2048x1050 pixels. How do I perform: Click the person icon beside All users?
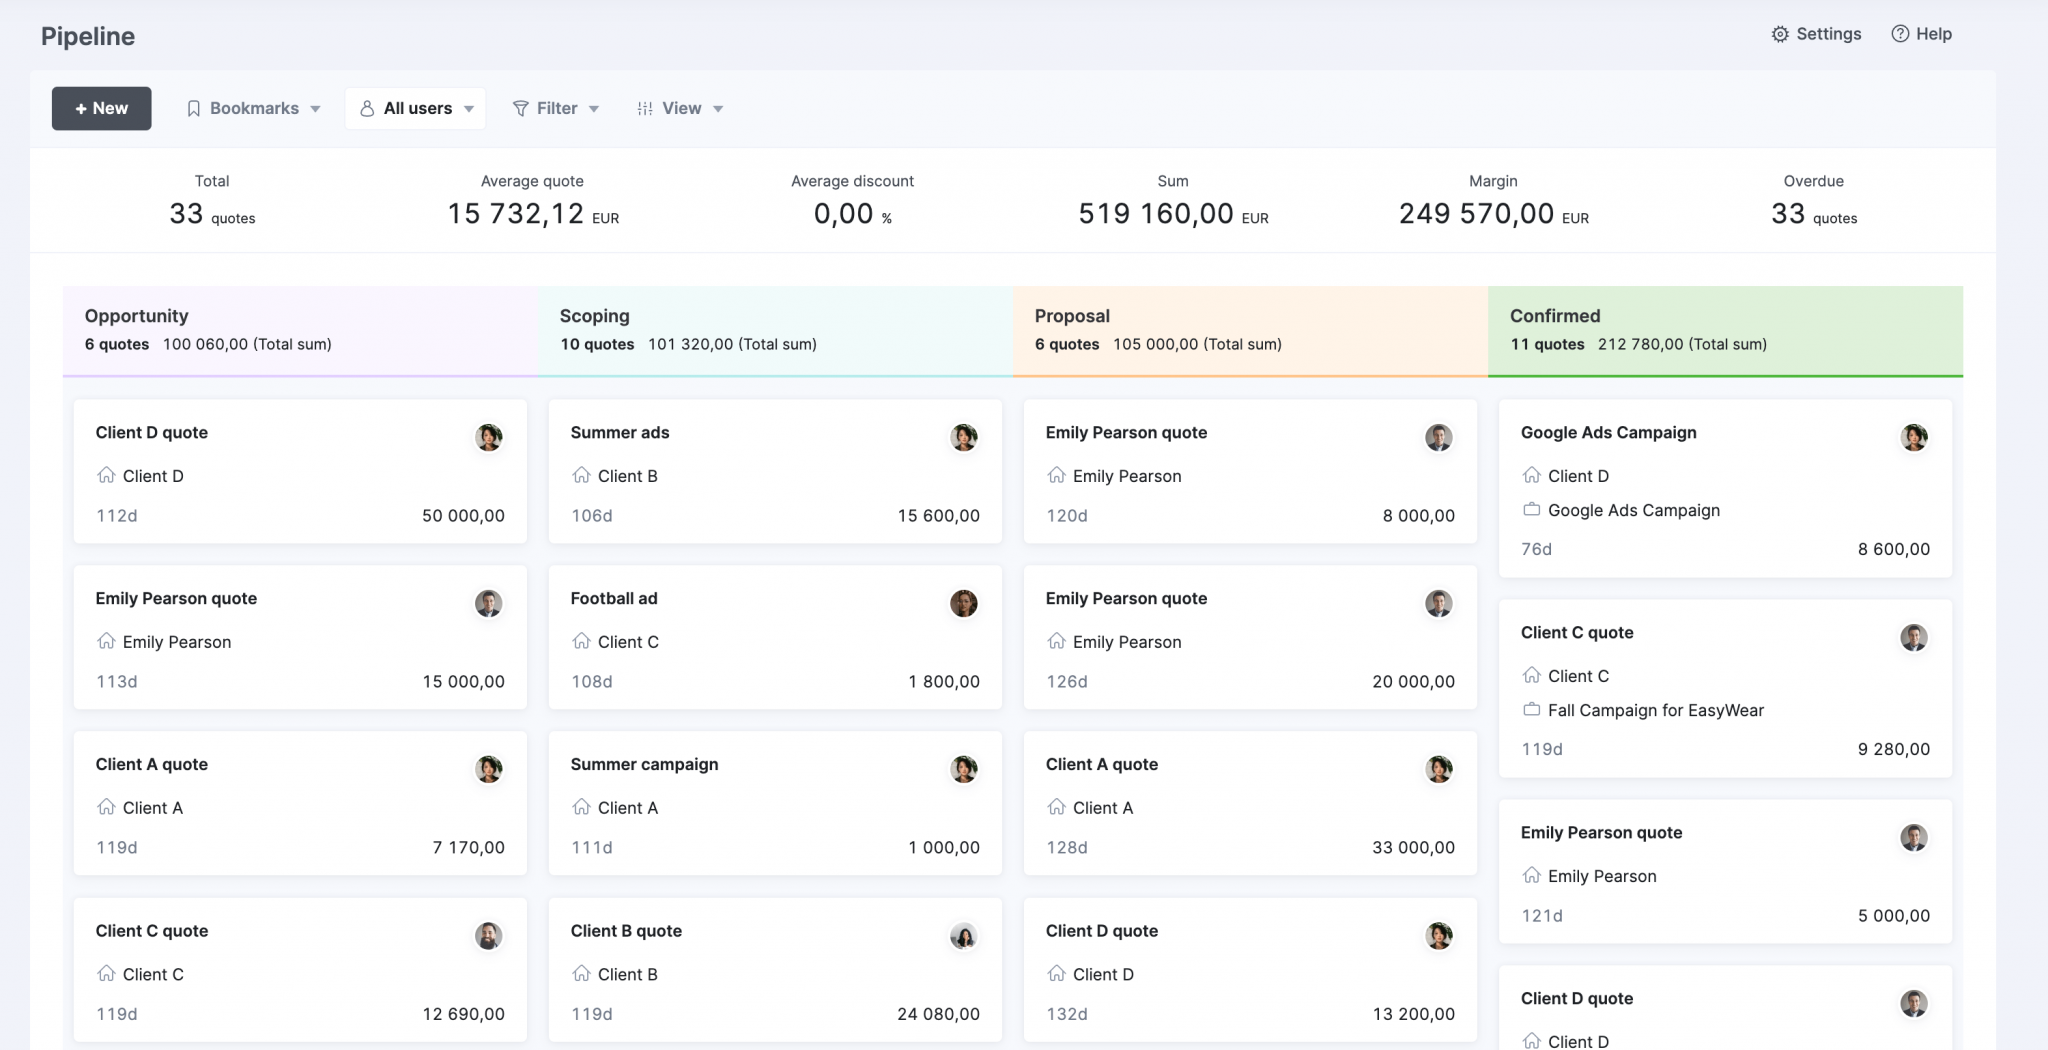(369, 108)
